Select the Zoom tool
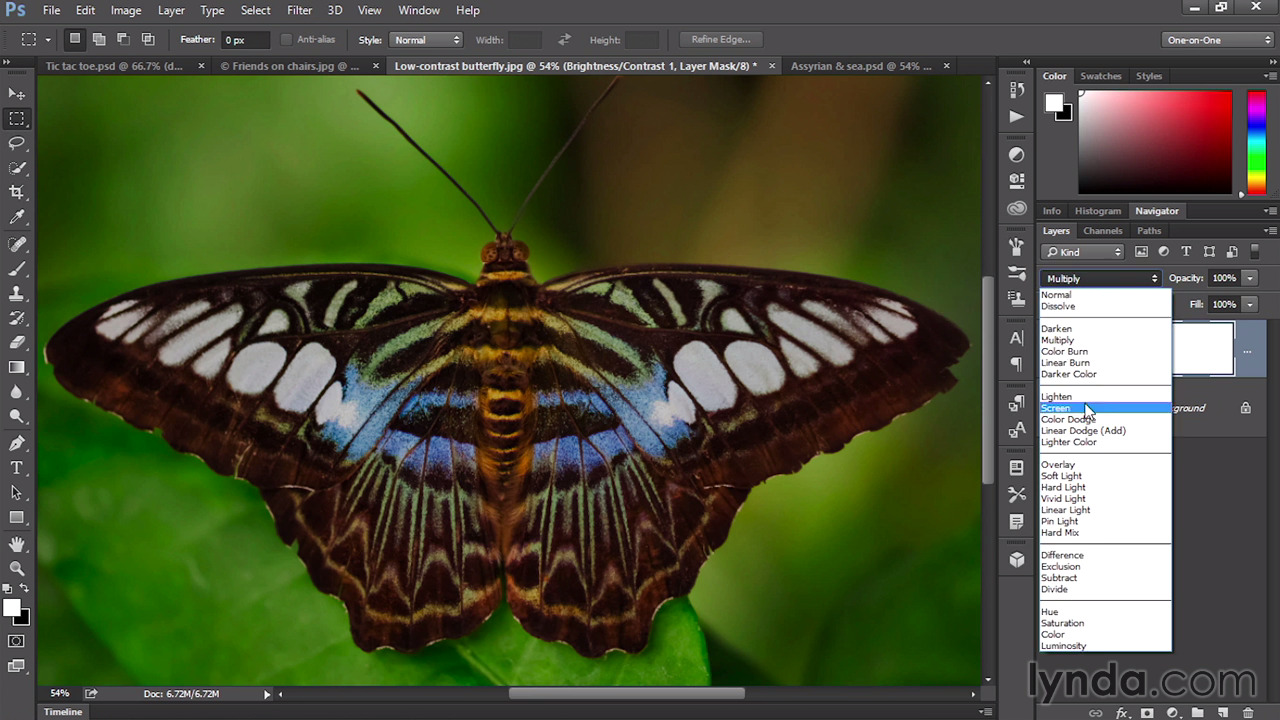This screenshot has height=720, width=1280. pos(17,569)
